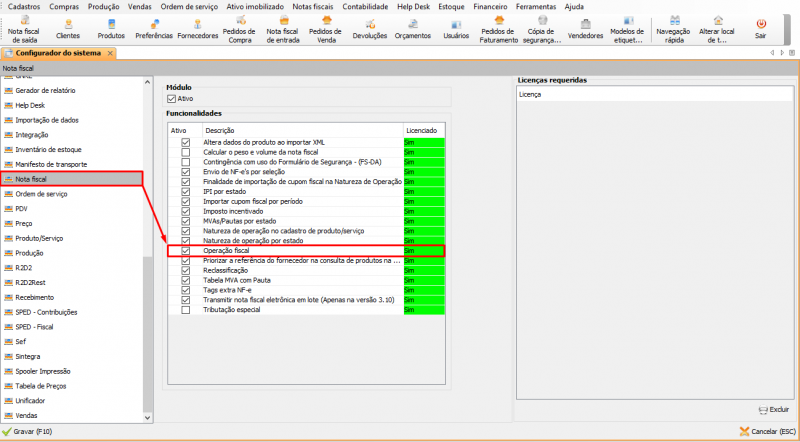Click the Sair power icon
Screen dimensions: 800x442
(761, 26)
